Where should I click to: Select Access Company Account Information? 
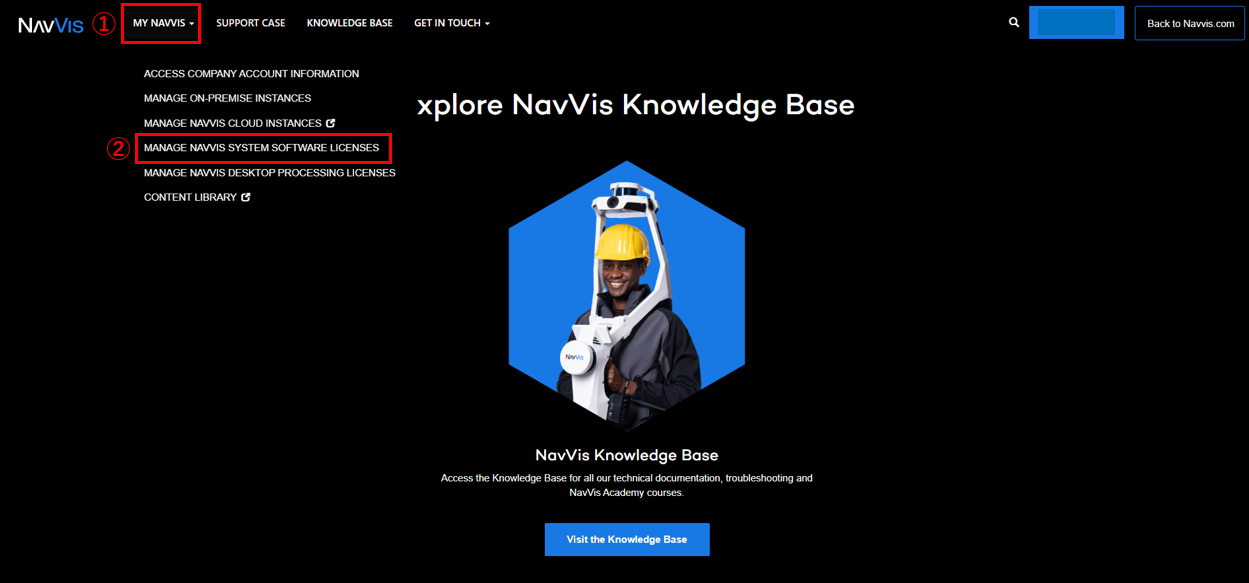click(251, 74)
